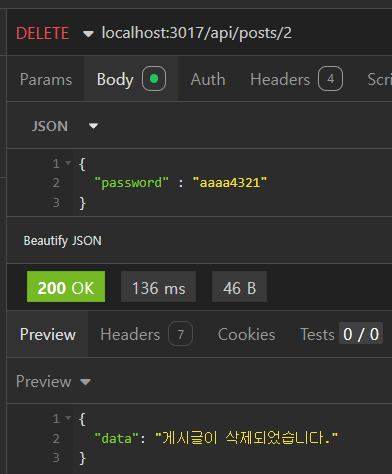Switch to response Preview tab

[x=48, y=334]
